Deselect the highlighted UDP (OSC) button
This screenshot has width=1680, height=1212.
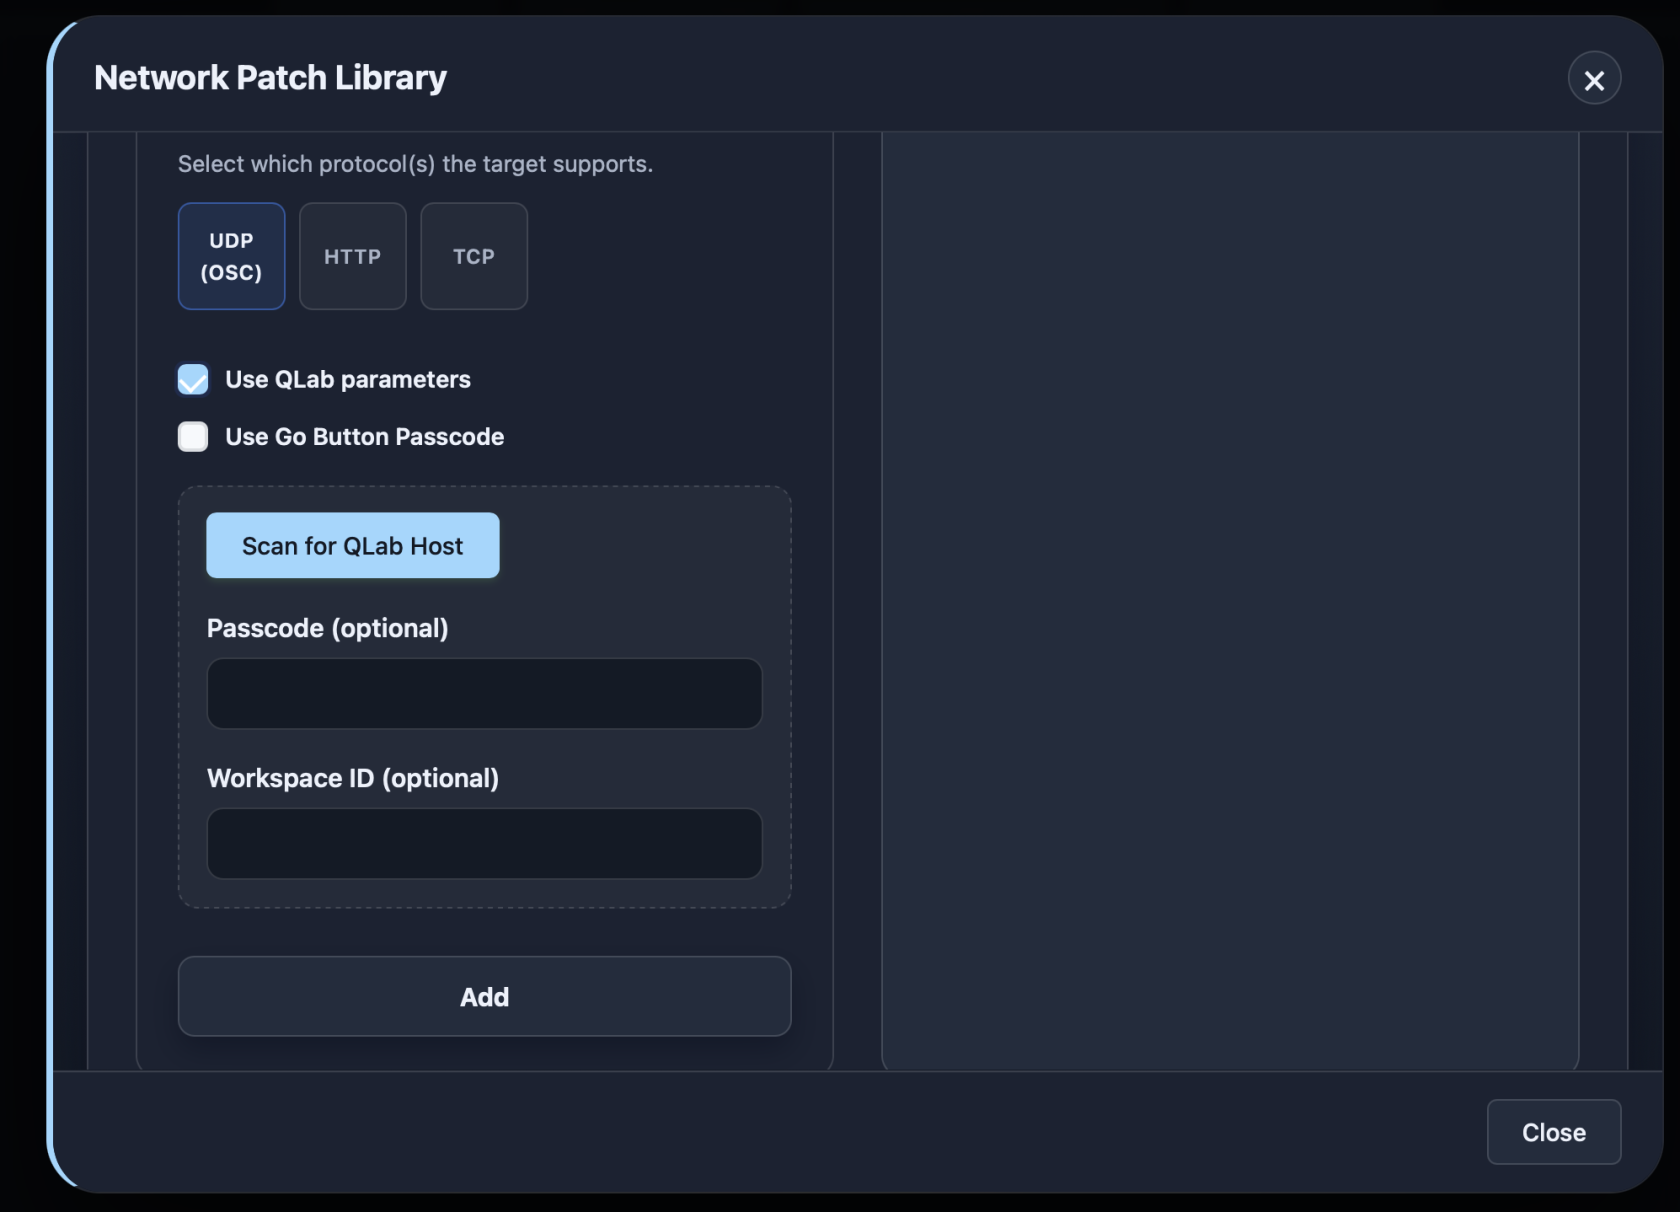[x=231, y=256]
